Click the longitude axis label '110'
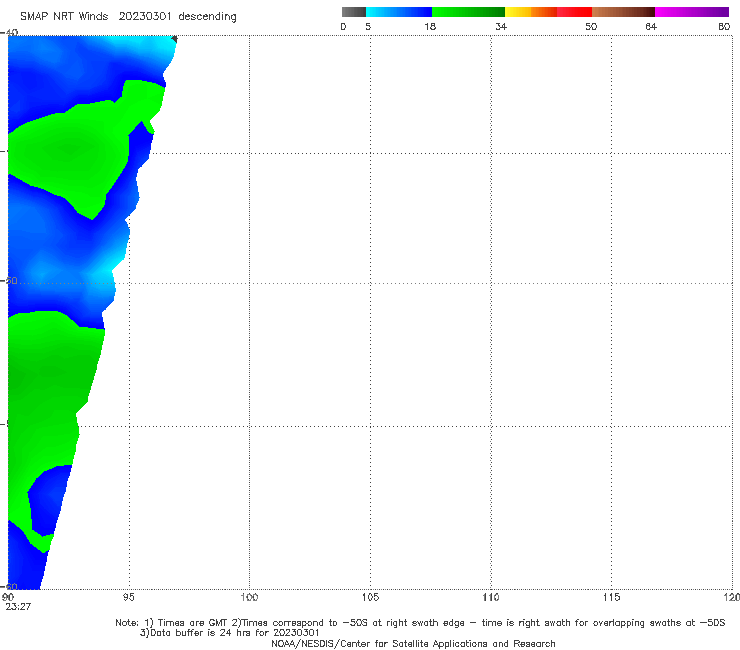Image resolution: width=740 pixels, height=650 pixels. point(491,598)
